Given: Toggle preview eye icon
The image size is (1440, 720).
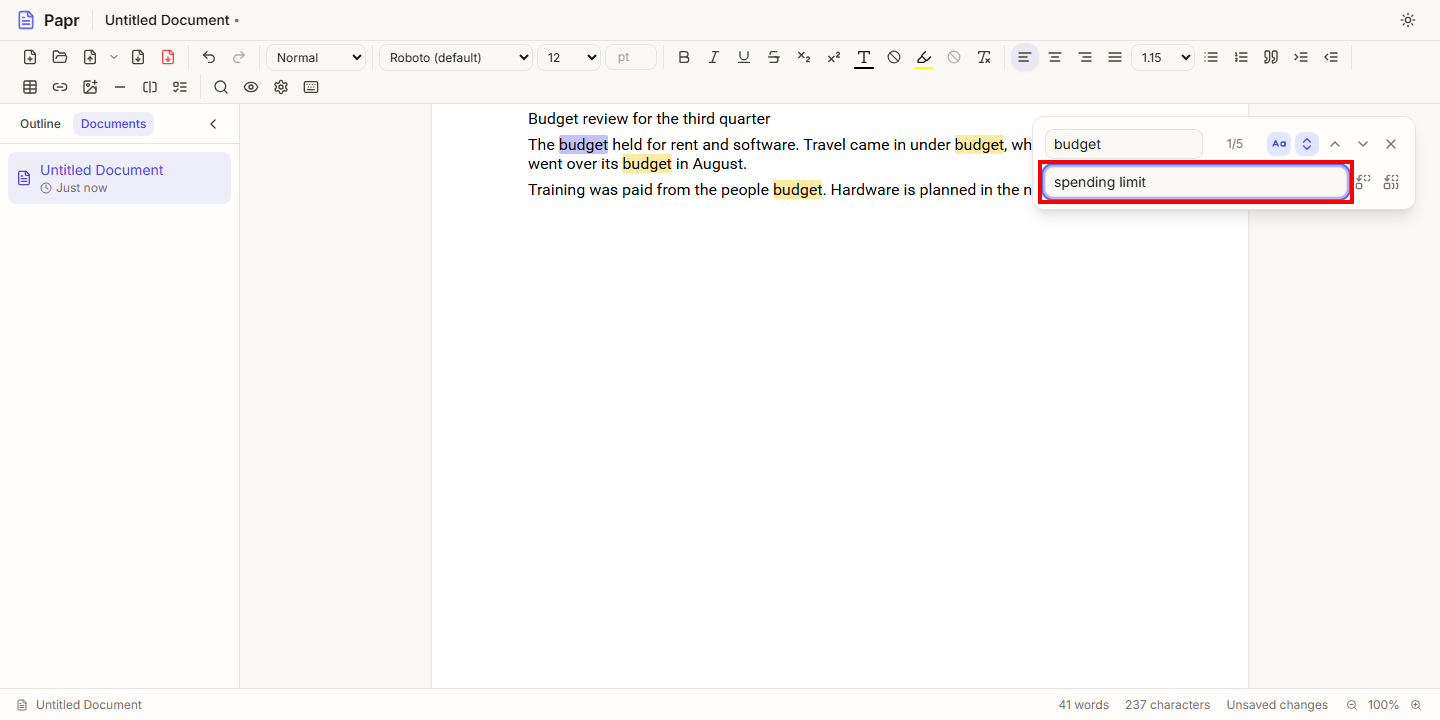Looking at the screenshot, I should 251,87.
